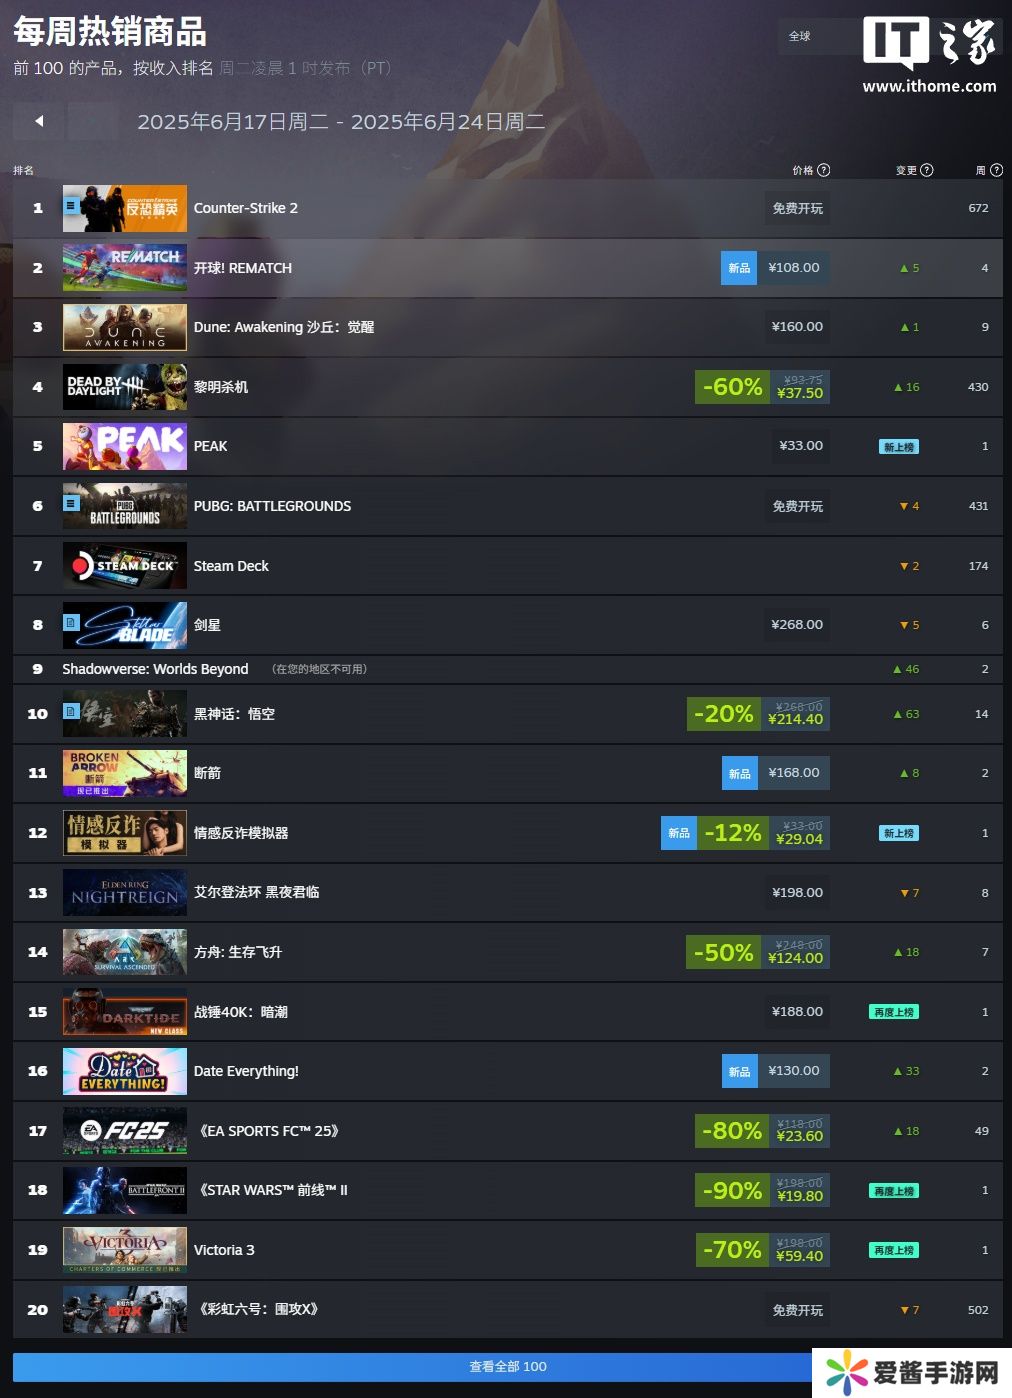1012x1398 pixels.
Task: Open the 全球 region dropdown
Action: point(818,36)
